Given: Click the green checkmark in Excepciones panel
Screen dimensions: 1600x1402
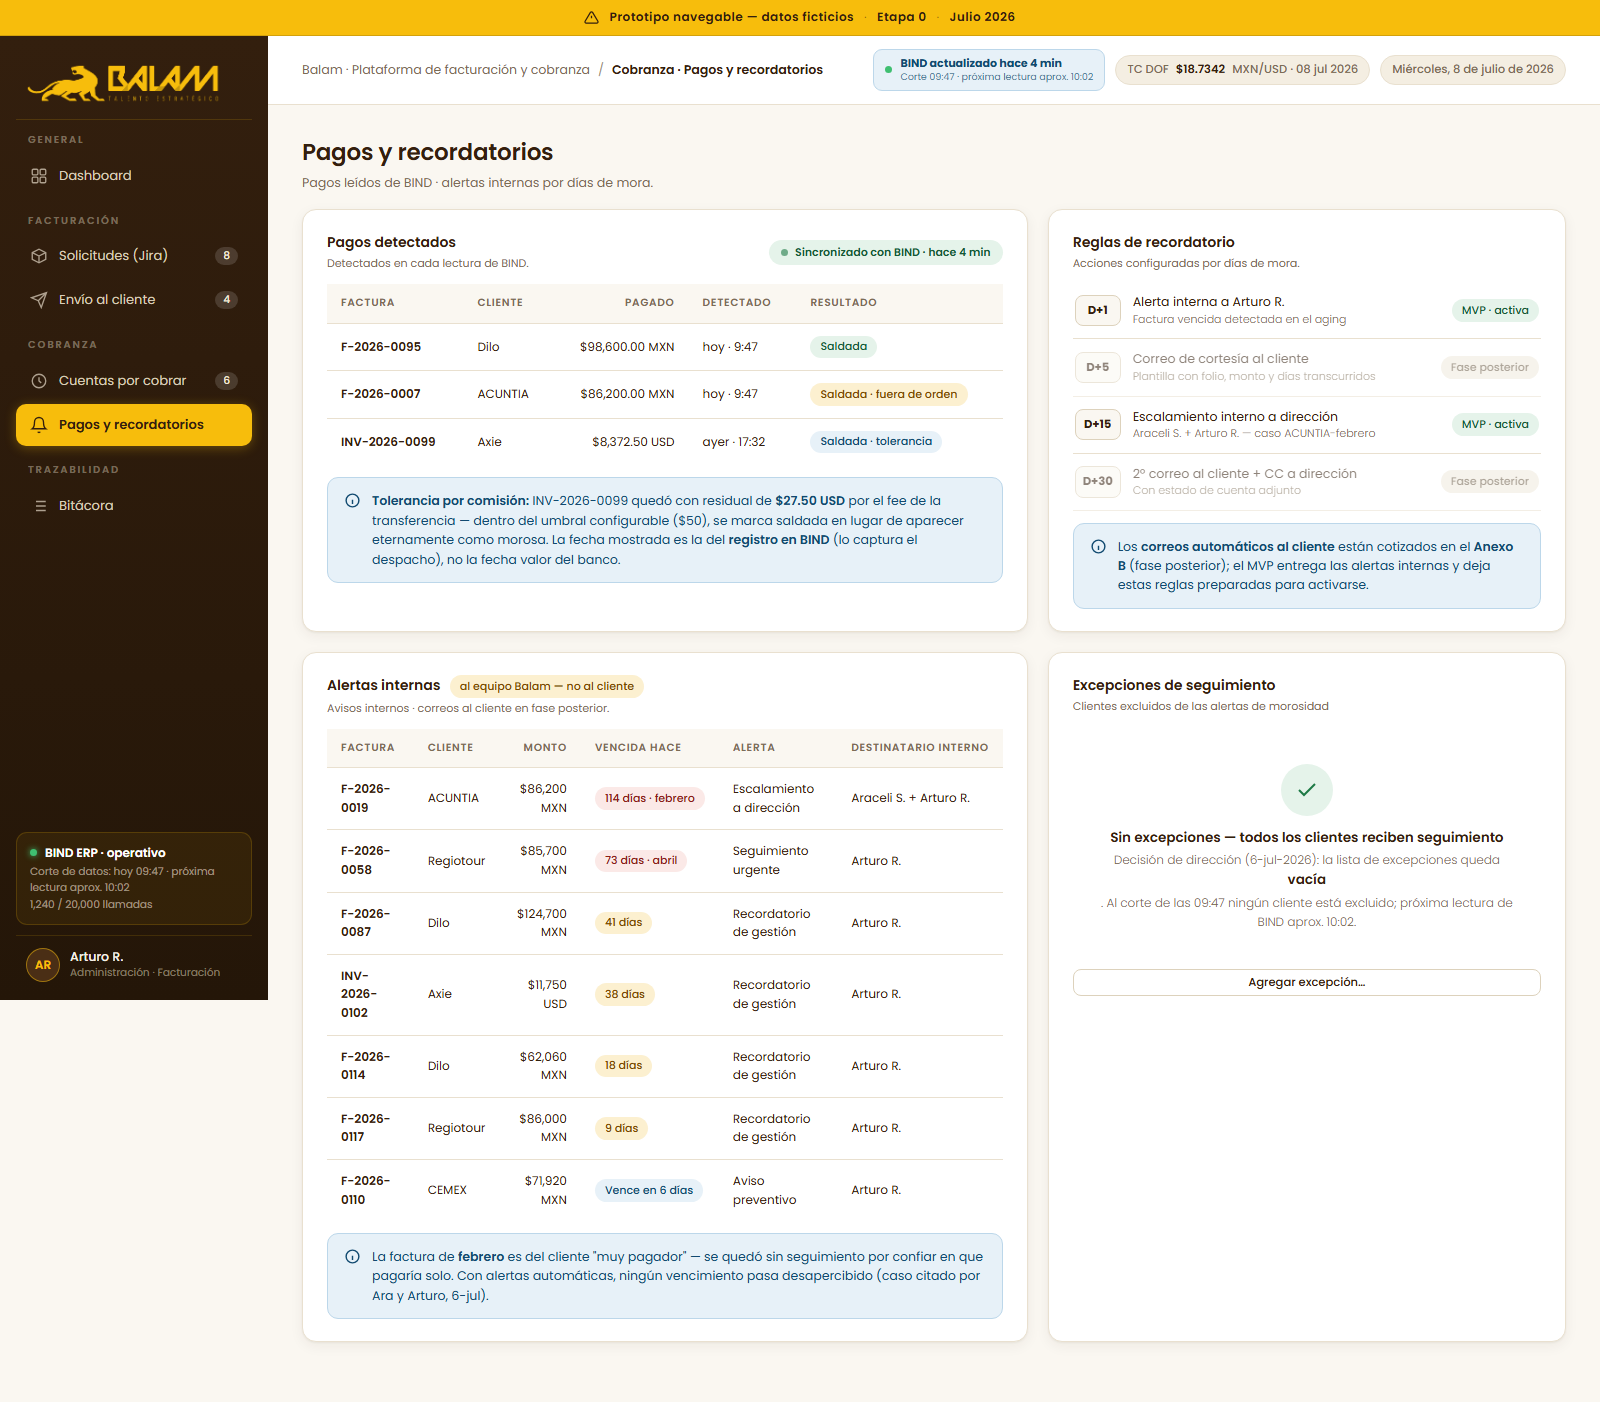Looking at the screenshot, I should point(1306,790).
